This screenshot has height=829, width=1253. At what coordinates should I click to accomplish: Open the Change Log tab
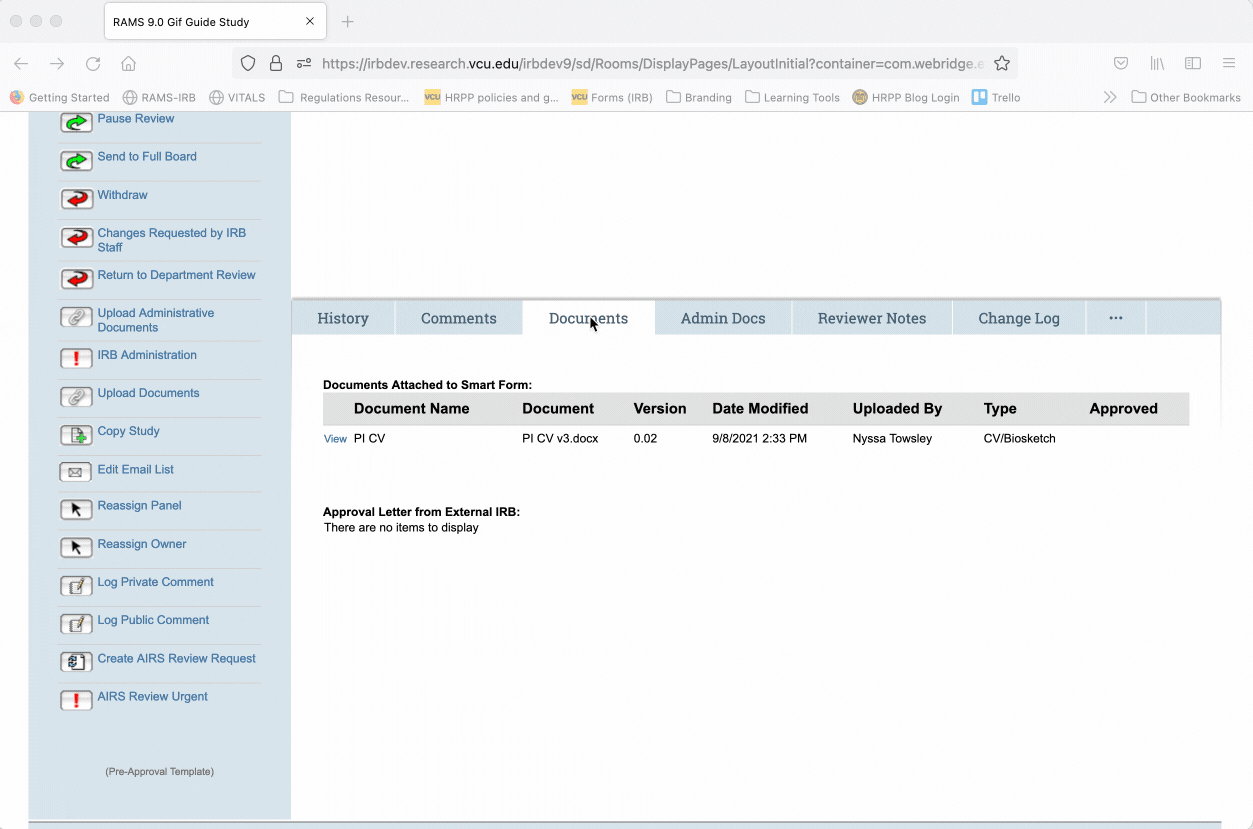[x=1018, y=318]
